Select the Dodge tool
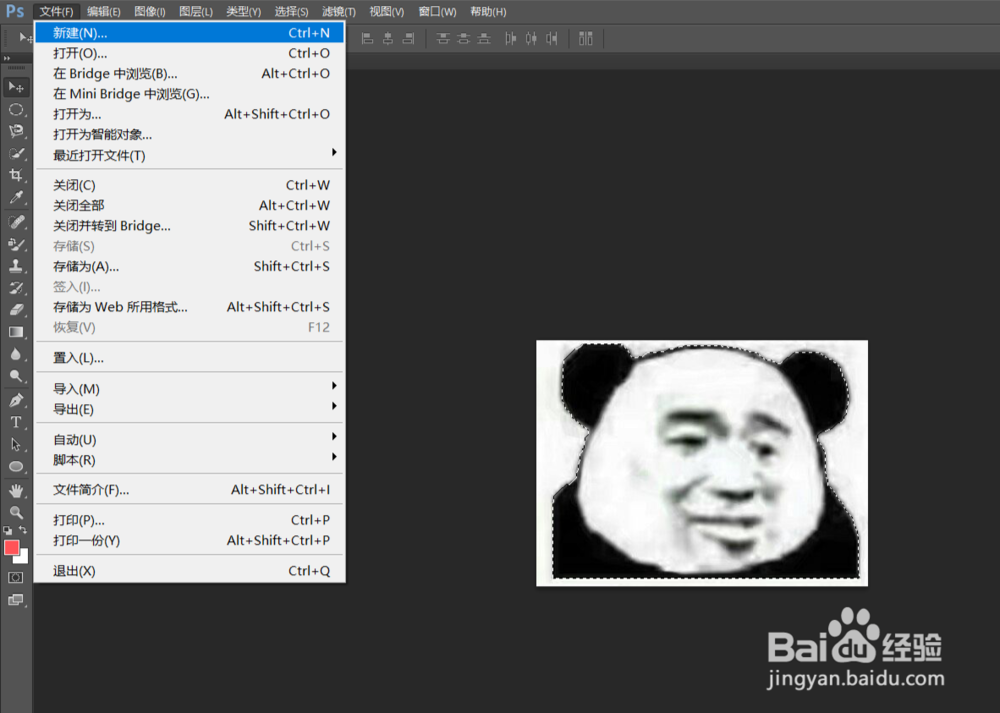Viewport: 1000px width, 713px height. click(x=16, y=376)
